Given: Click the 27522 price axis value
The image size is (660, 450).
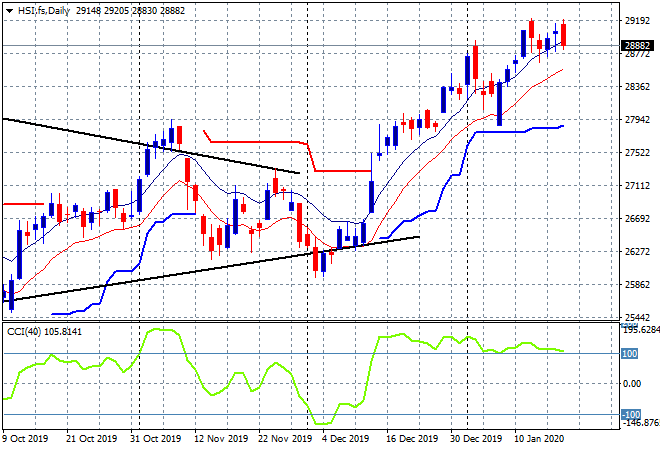Looking at the screenshot, I should tap(637, 152).
